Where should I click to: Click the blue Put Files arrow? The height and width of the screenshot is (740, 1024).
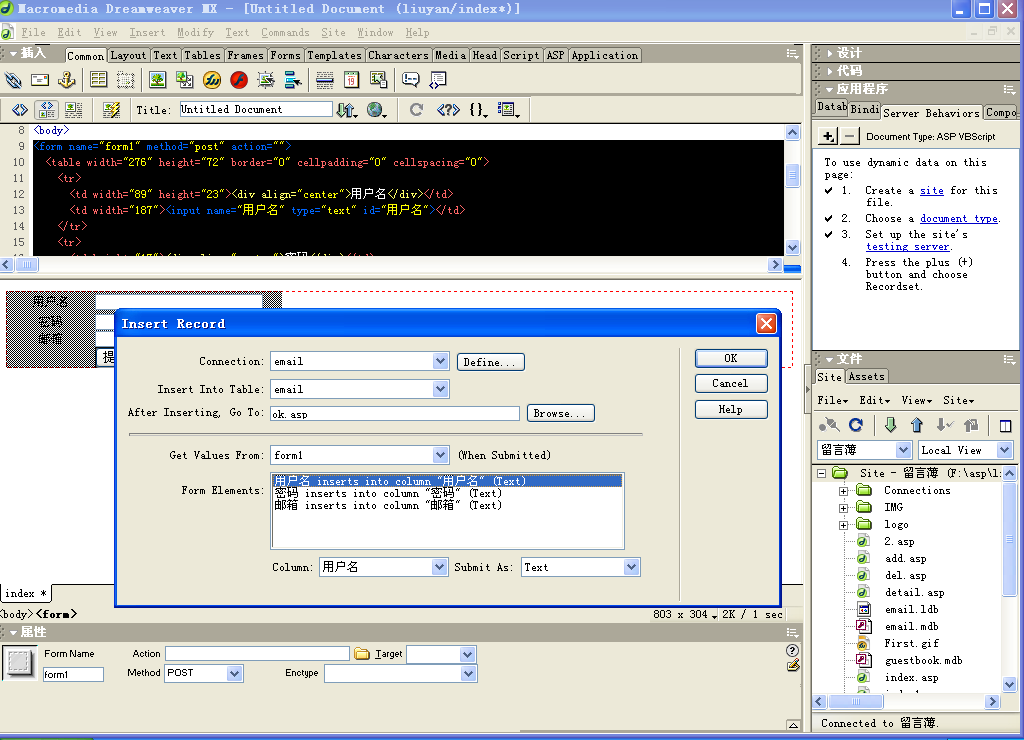[x=916, y=425]
